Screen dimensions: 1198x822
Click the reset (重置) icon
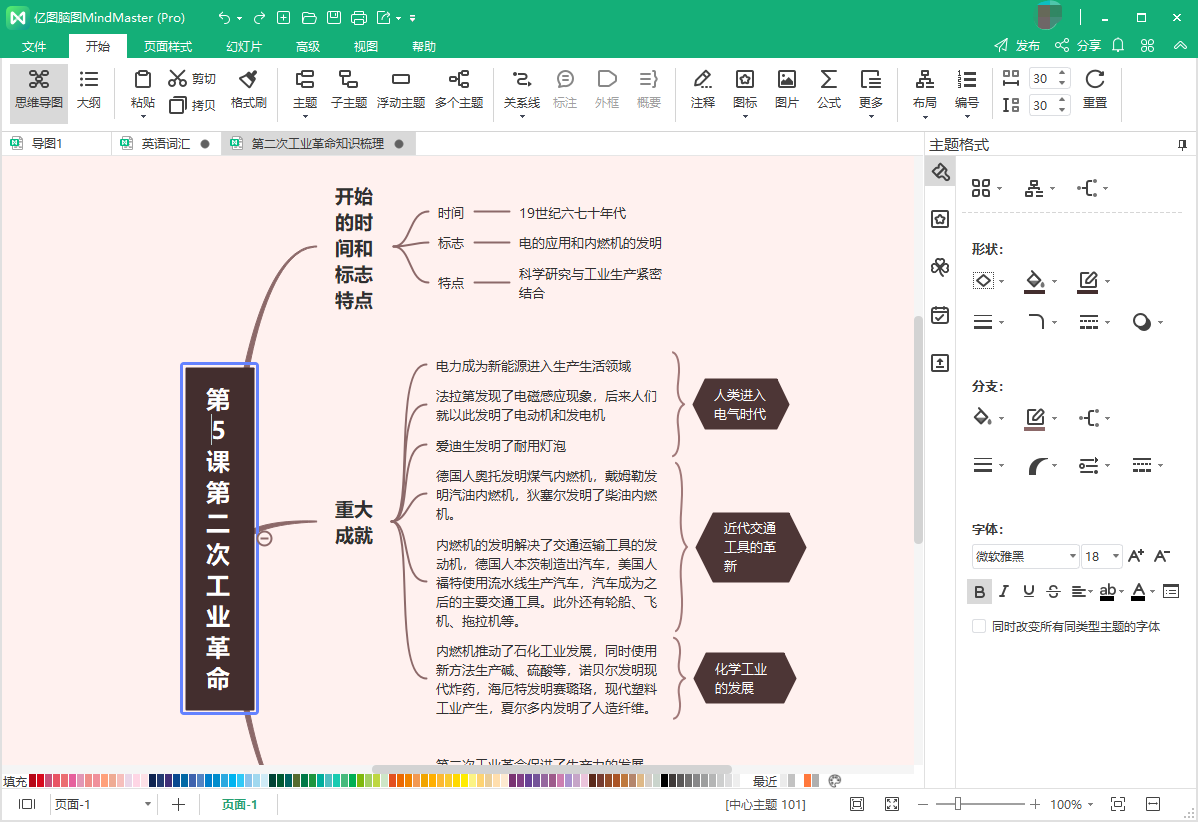pos(1095,79)
